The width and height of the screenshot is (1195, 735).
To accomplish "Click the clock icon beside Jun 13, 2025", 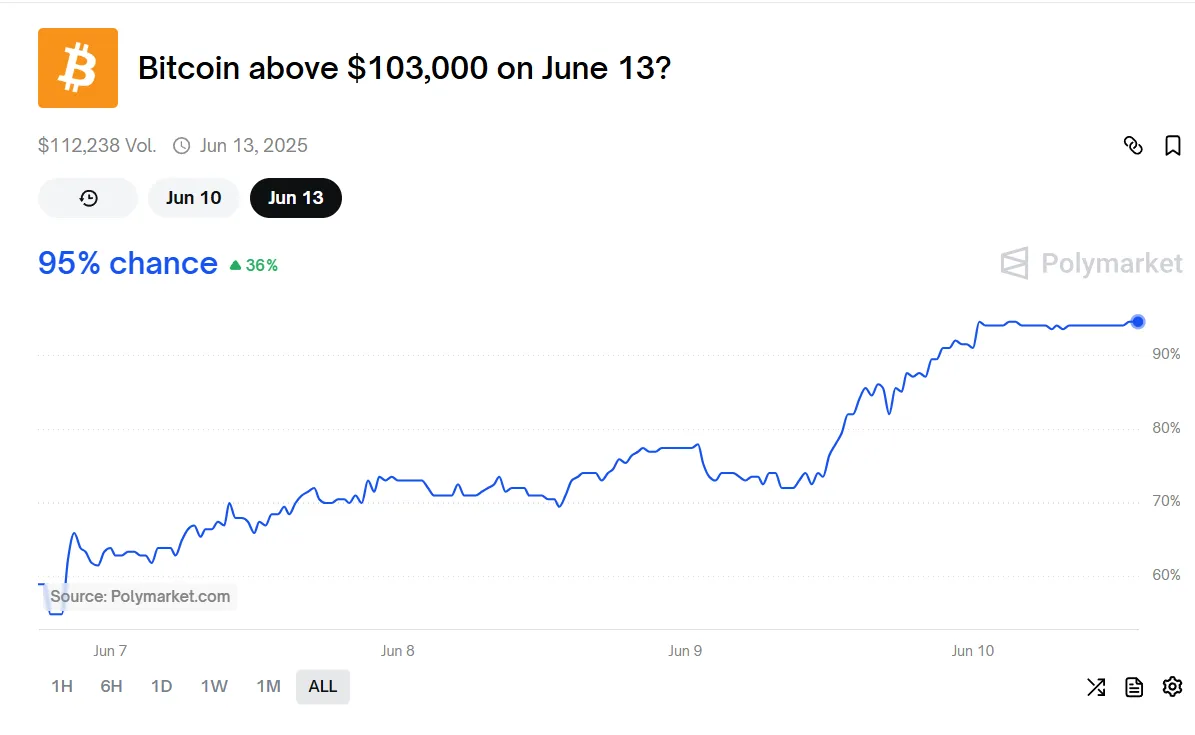I will pos(182,146).
